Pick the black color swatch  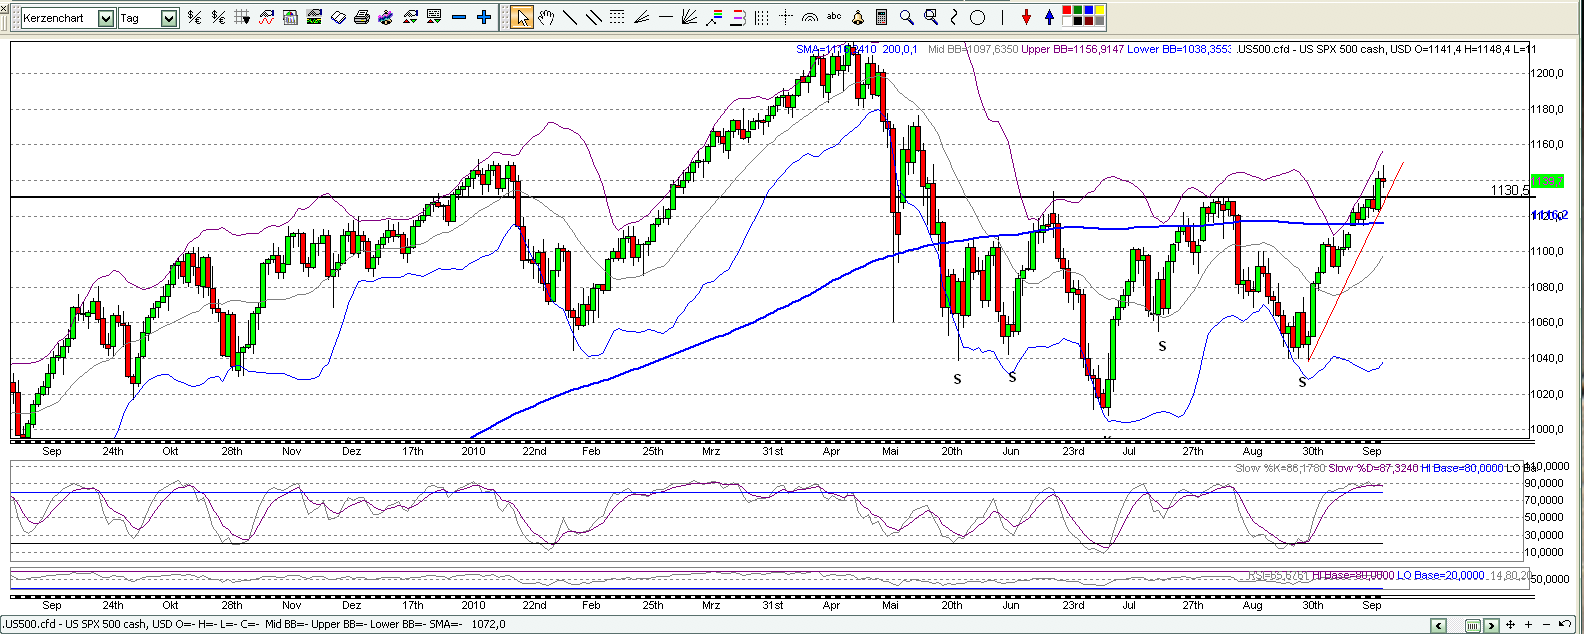pyautogui.click(x=1077, y=21)
